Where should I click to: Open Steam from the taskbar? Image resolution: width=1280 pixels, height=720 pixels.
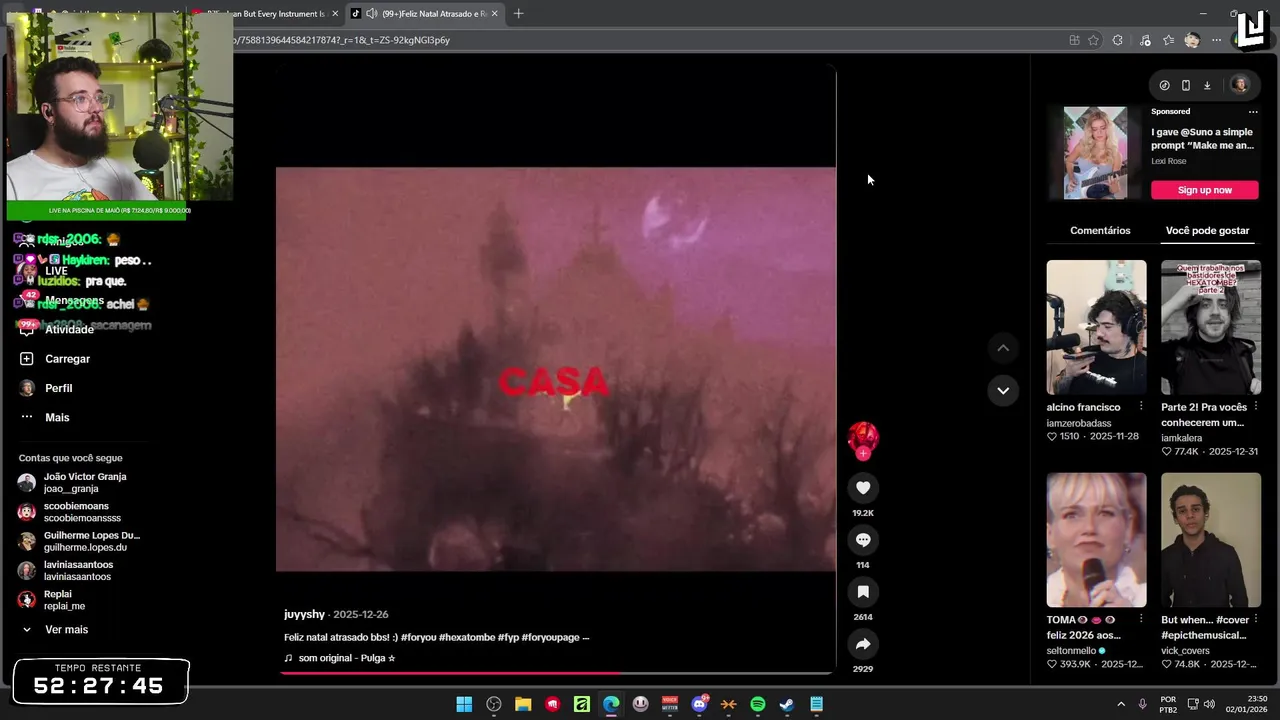[x=787, y=704]
